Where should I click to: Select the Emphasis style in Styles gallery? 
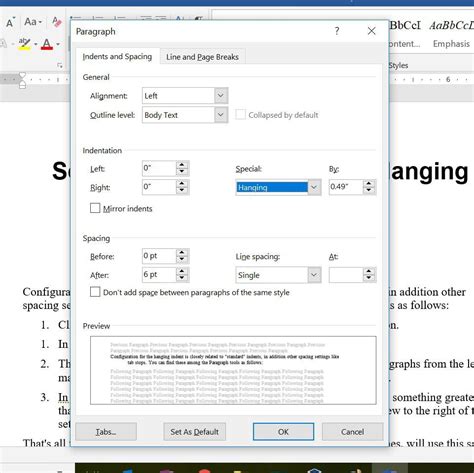[451, 33]
